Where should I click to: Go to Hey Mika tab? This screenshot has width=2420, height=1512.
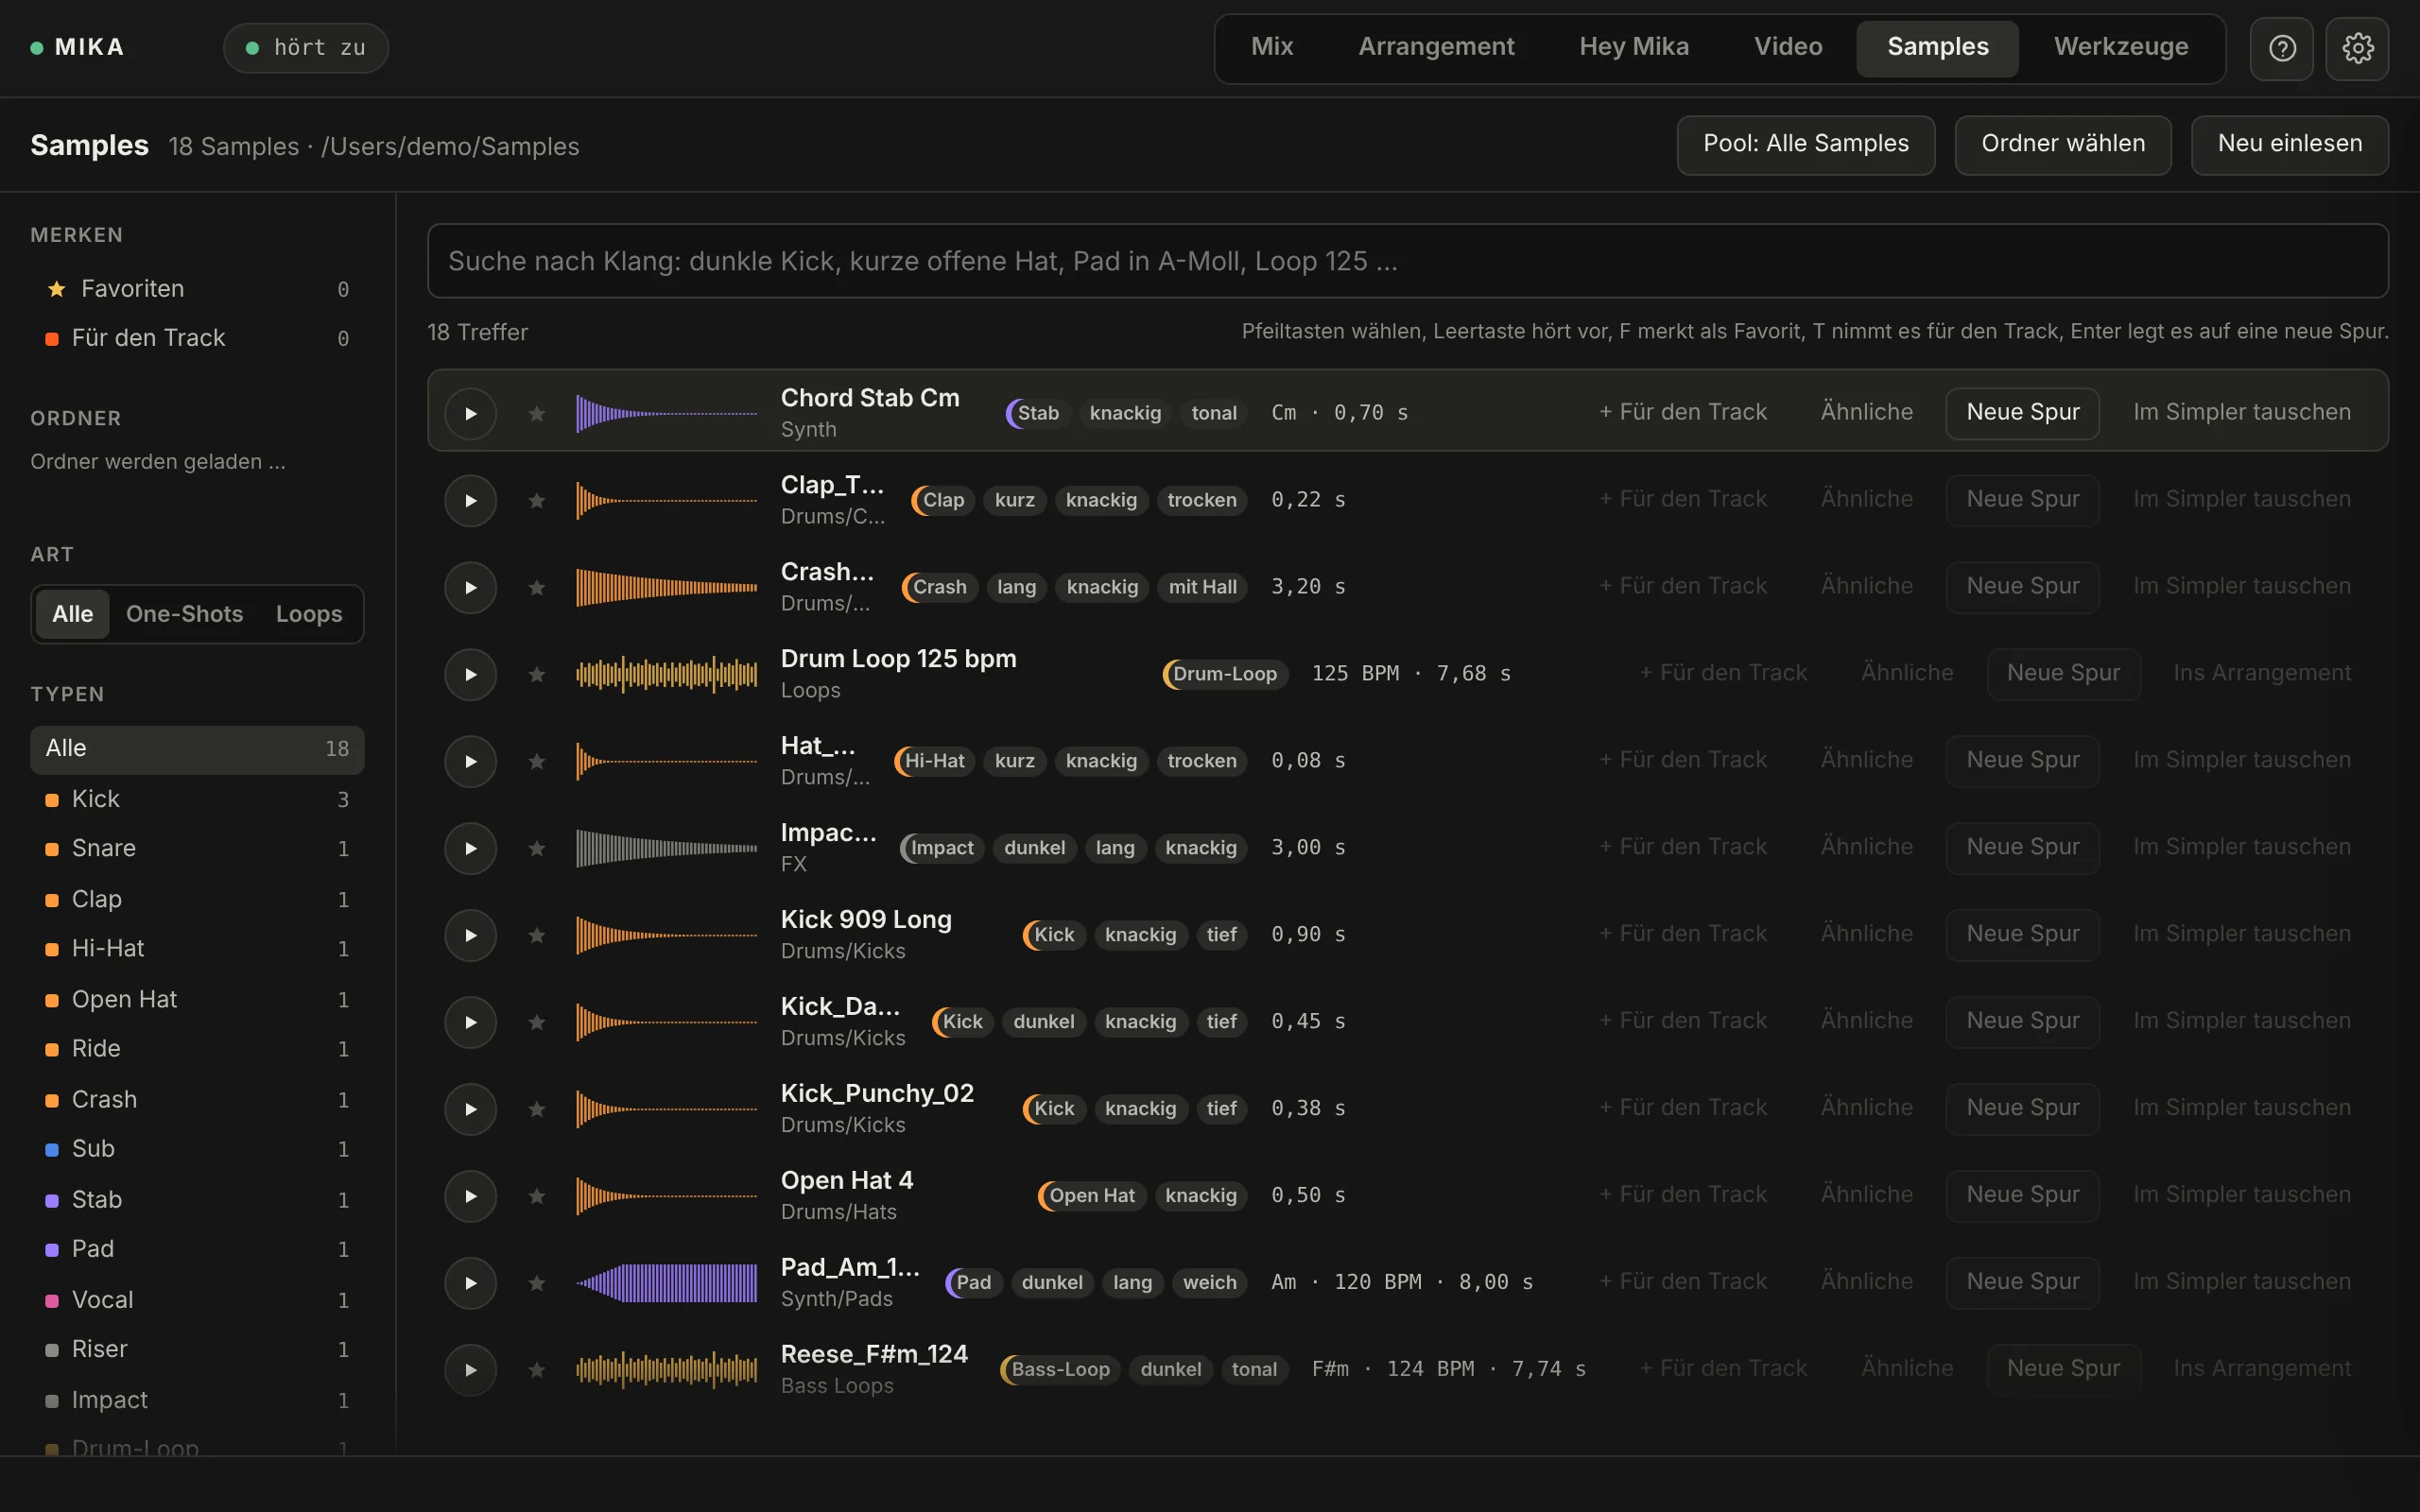pos(1634,47)
